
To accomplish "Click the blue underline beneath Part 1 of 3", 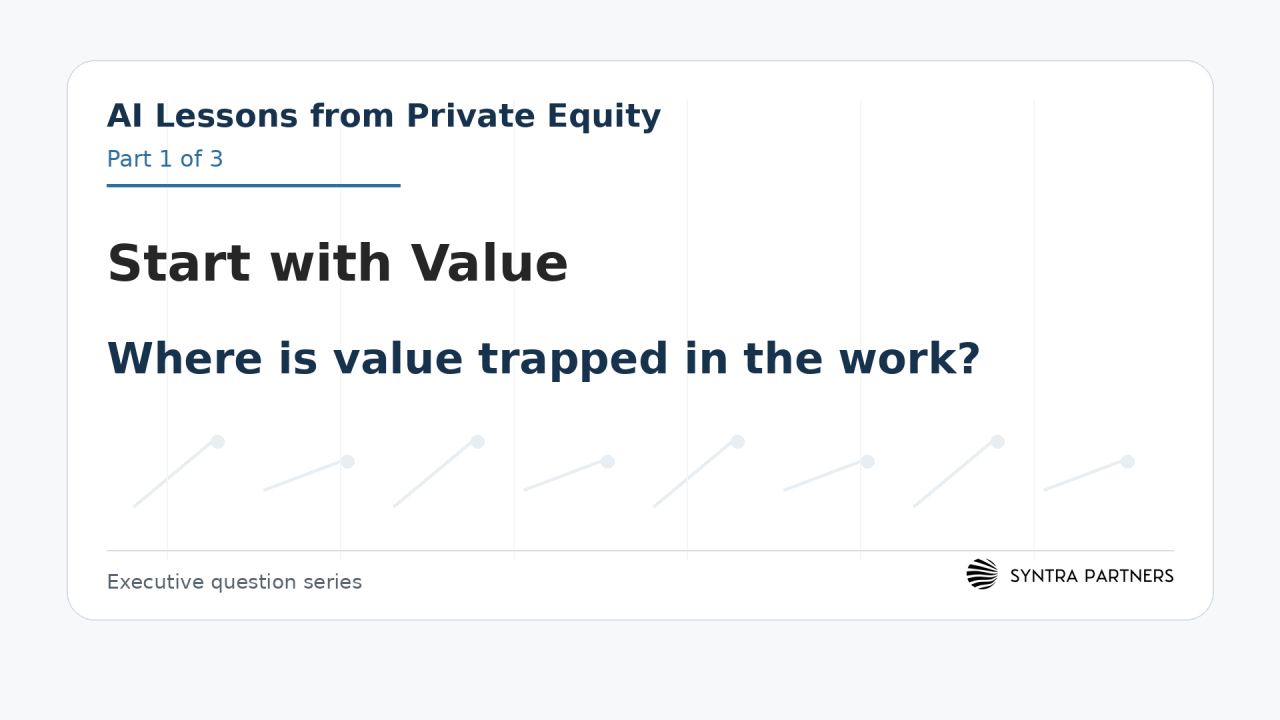I will pyautogui.click(x=254, y=185).
